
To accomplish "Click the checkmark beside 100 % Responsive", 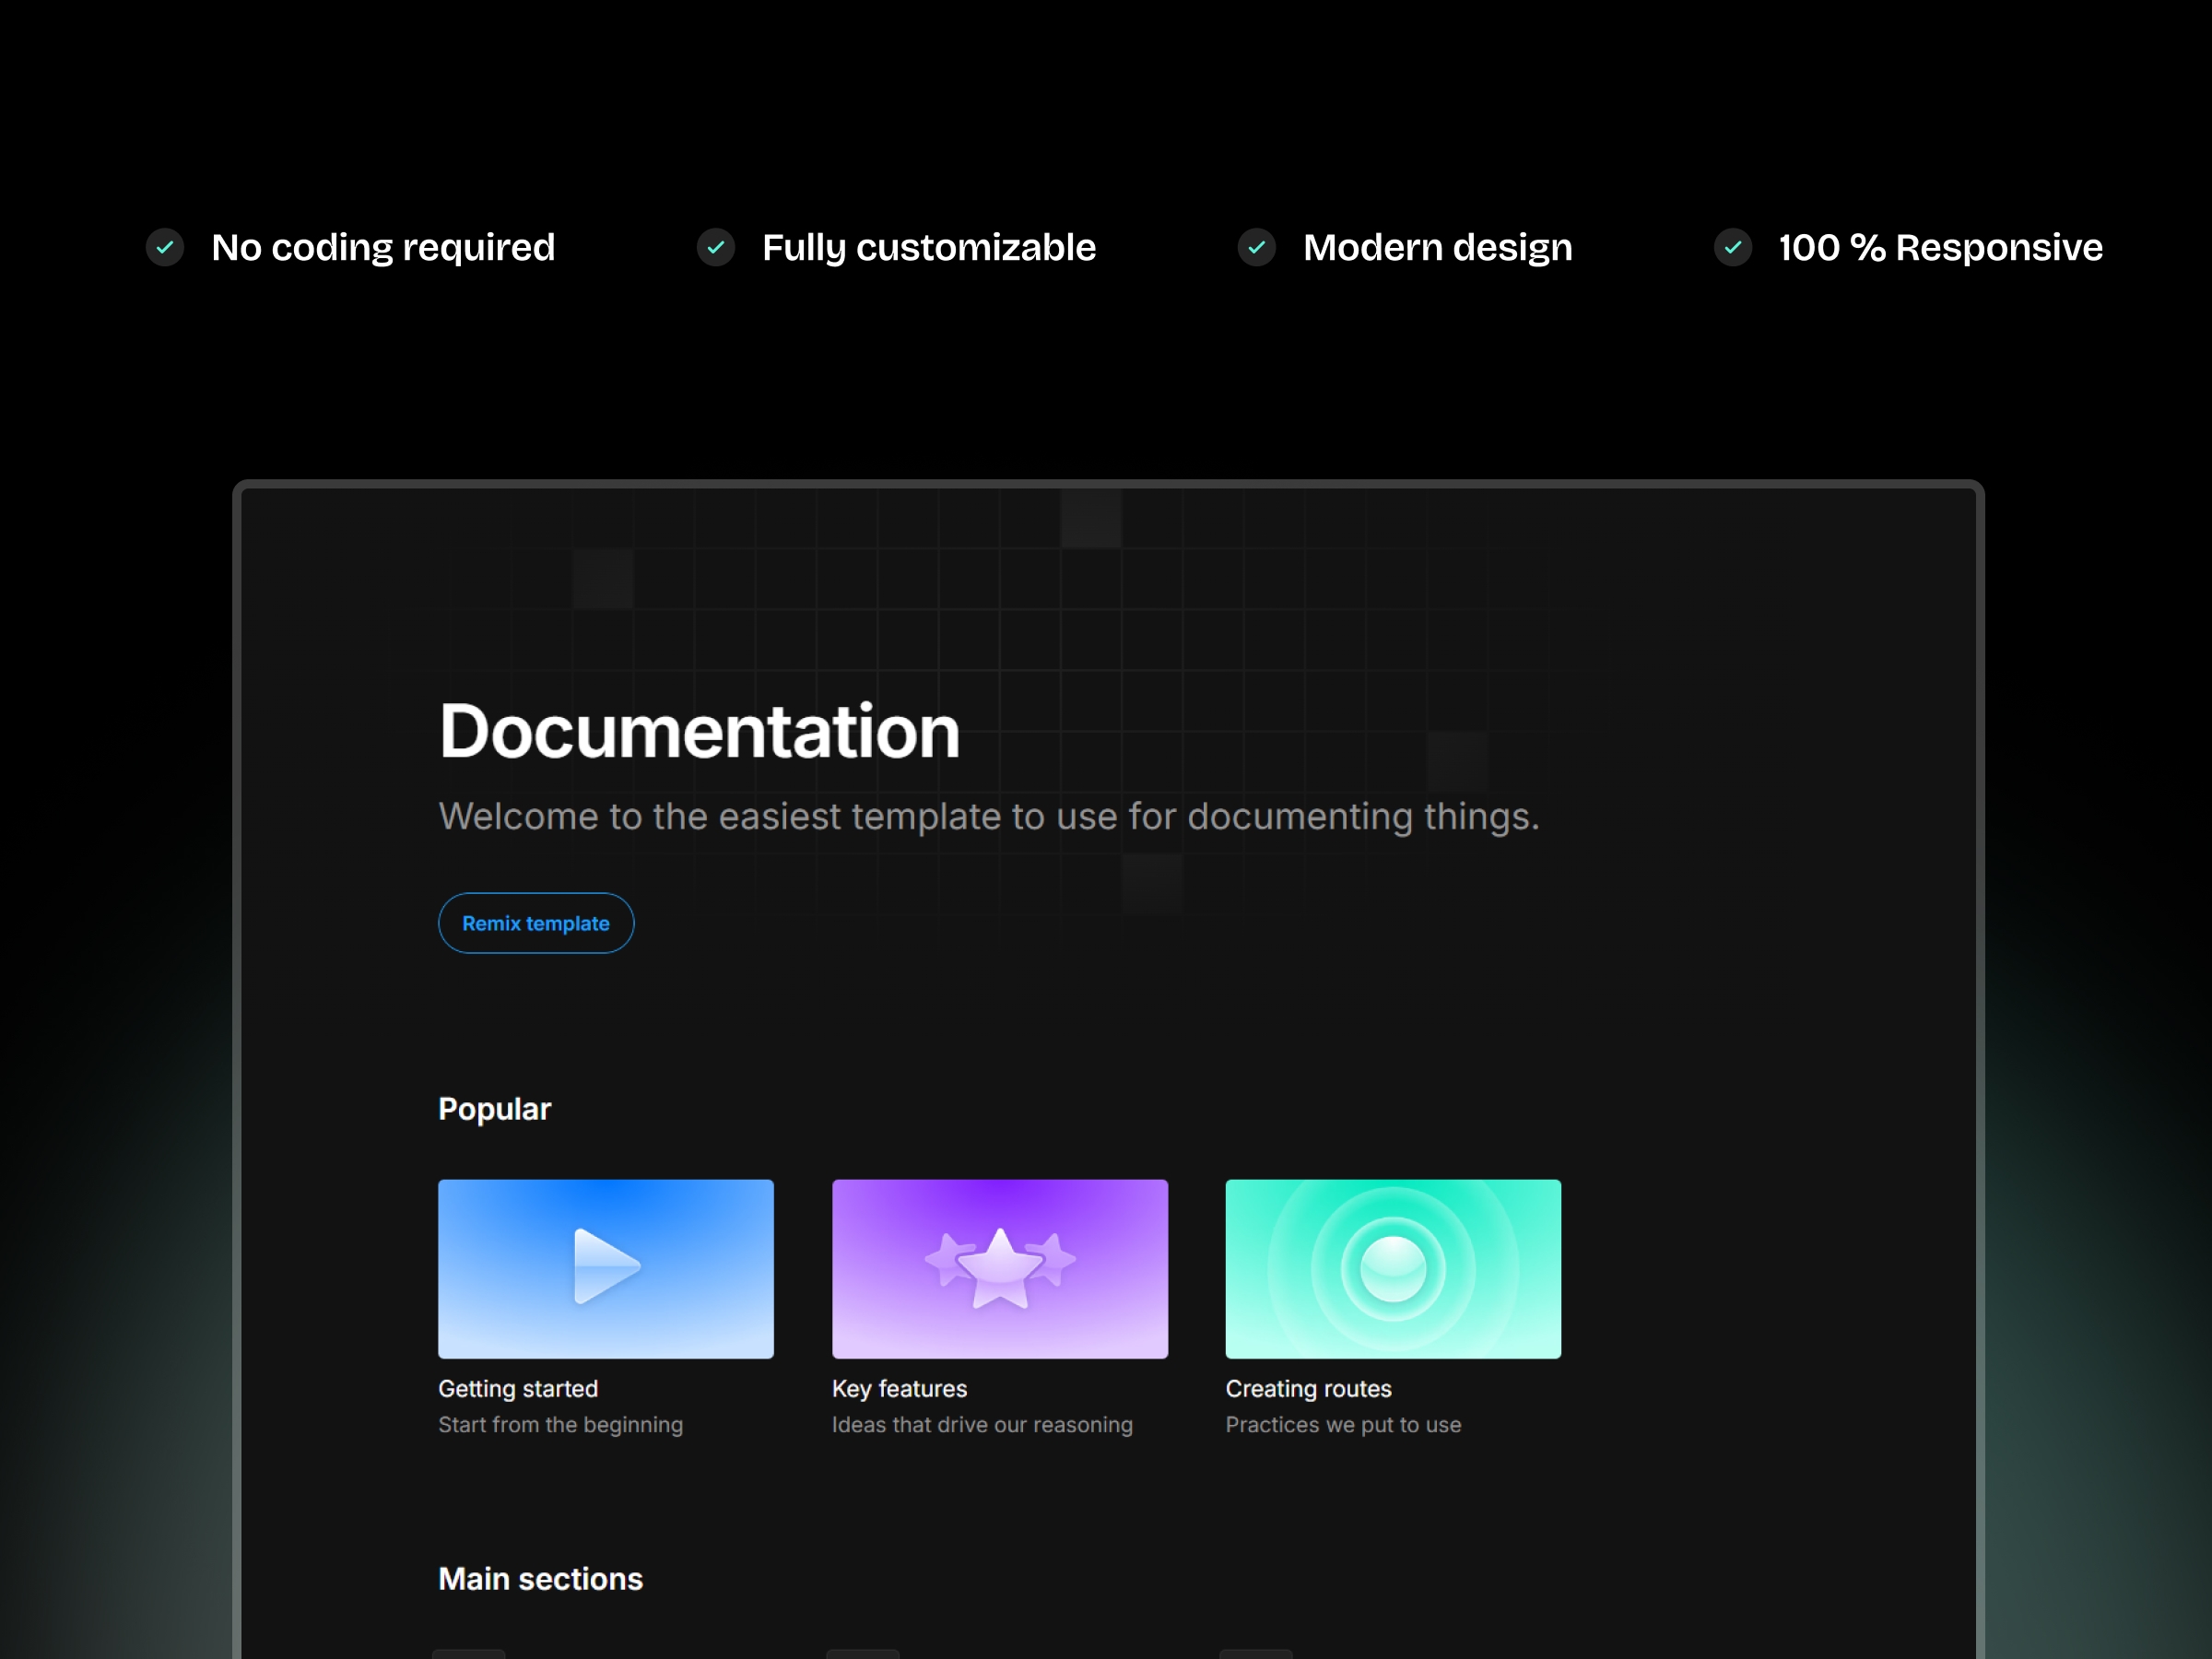I will click(x=1732, y=247).
